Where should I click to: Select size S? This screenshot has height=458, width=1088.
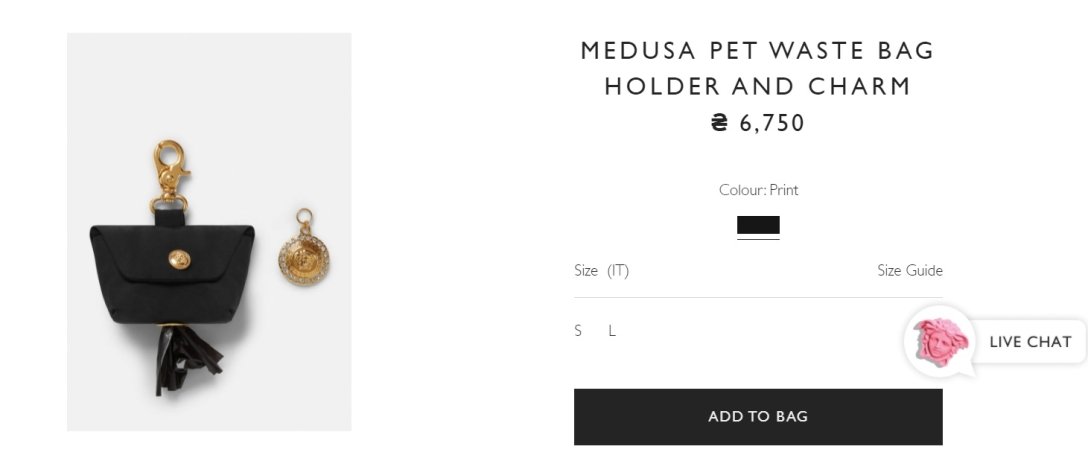[x=578, y=331]
